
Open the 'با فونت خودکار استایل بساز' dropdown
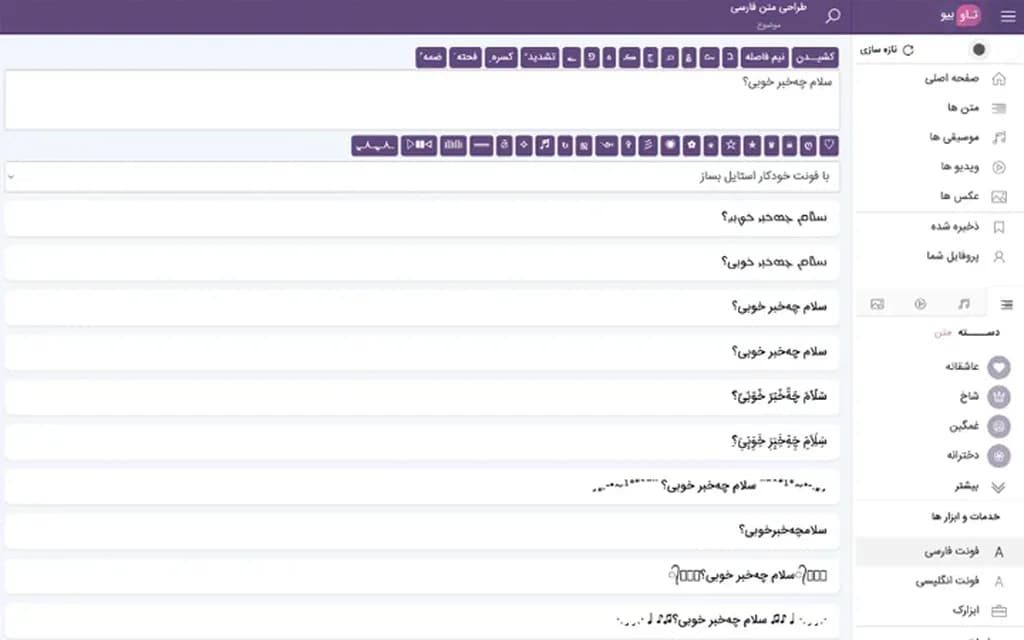[x=420, y=176]
